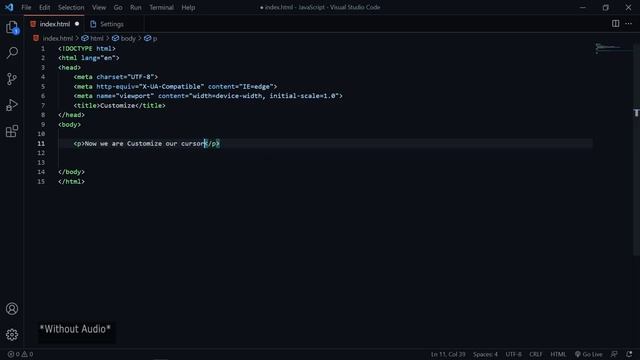Change encoding via UTF-8 status entry
Viewport: 640px width, 360px height.
pyautogui.click(x=513, y=354)
